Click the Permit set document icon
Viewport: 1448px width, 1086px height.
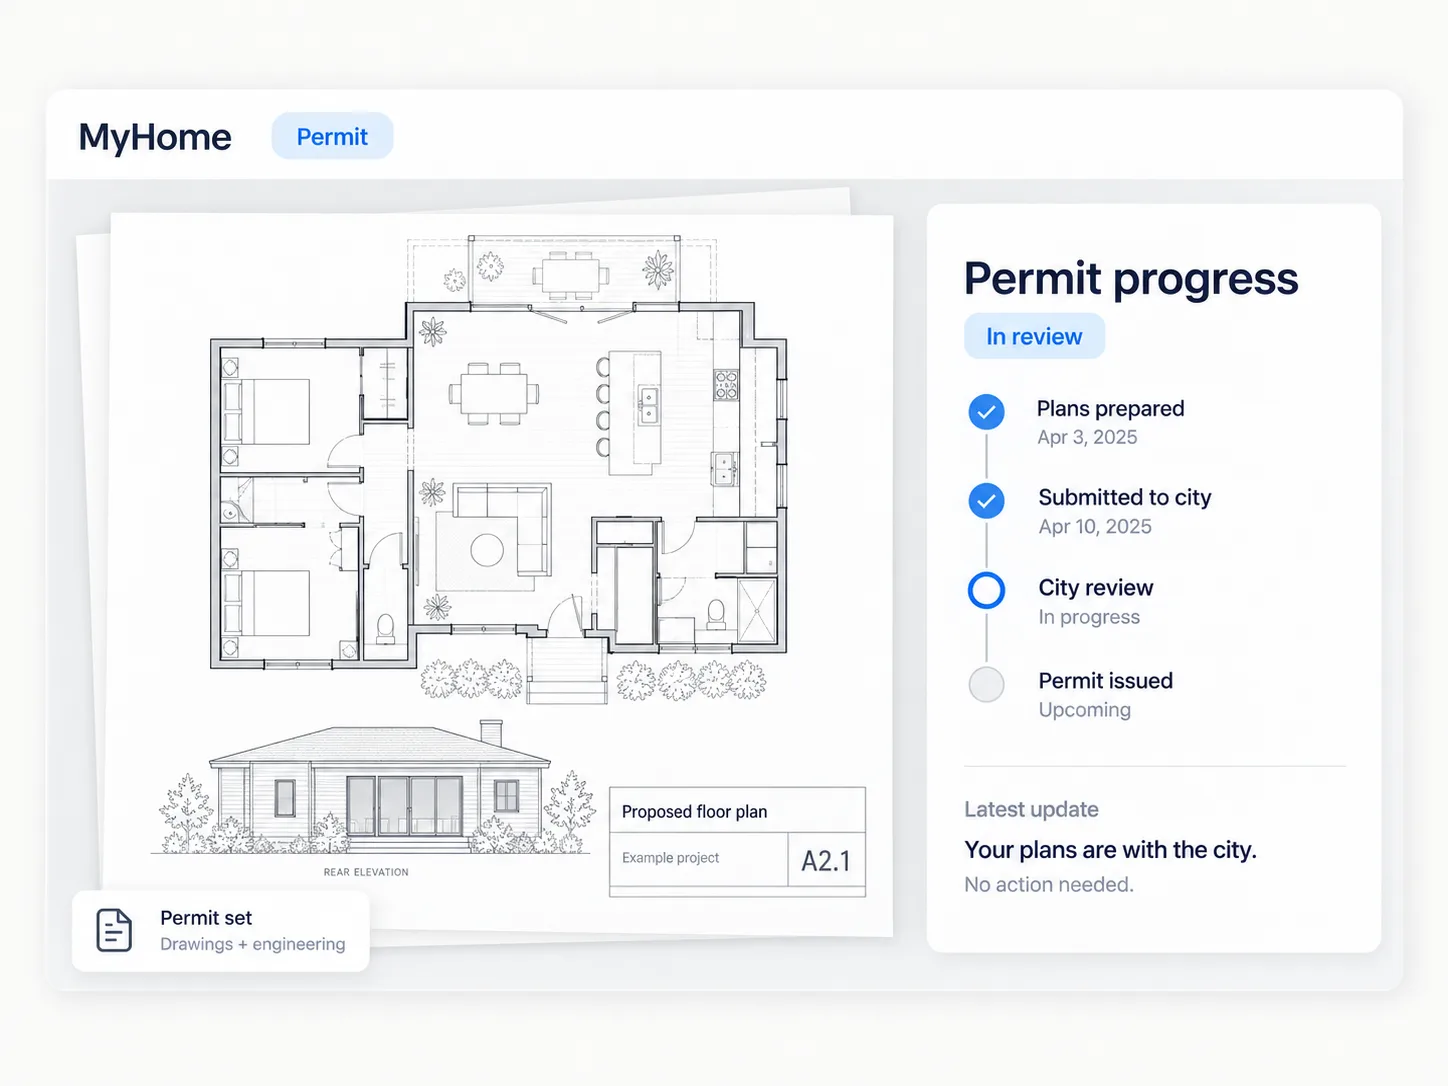114,930
